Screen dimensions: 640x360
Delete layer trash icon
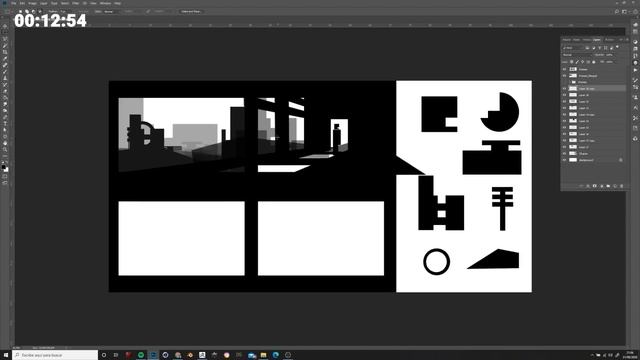(x=622, y=186)
